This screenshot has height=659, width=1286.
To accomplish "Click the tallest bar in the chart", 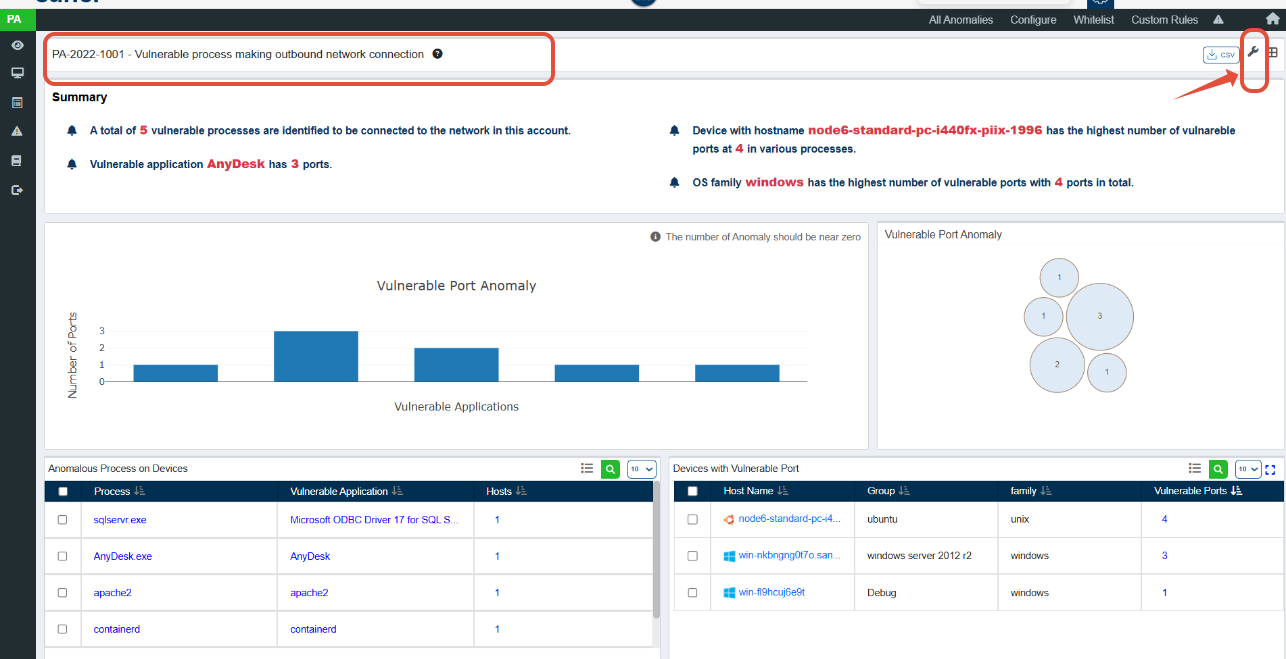I will tap(316, 356).
